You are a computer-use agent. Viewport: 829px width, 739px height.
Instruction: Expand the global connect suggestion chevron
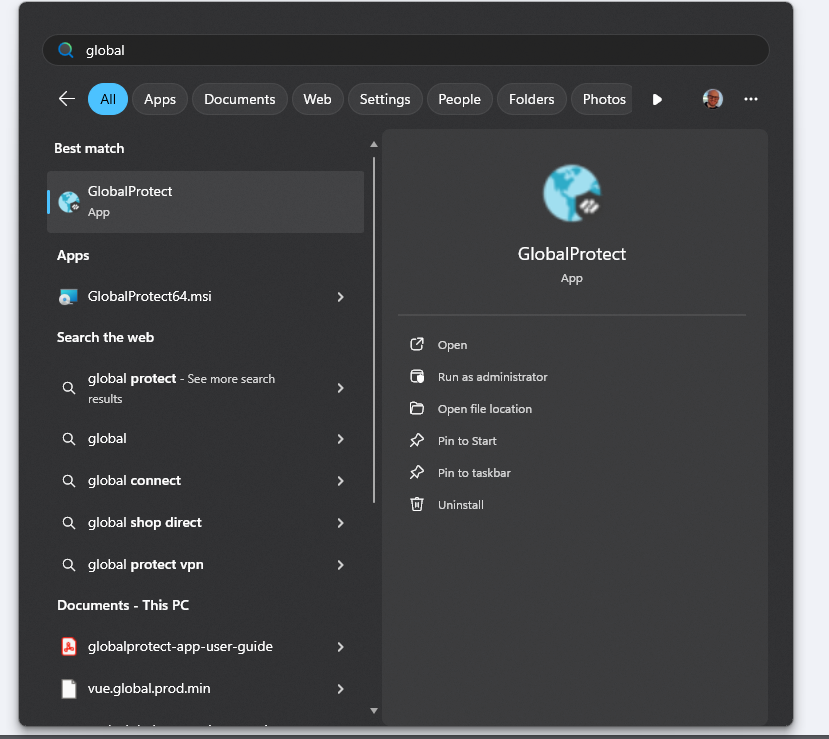click(x=341, y=481)
